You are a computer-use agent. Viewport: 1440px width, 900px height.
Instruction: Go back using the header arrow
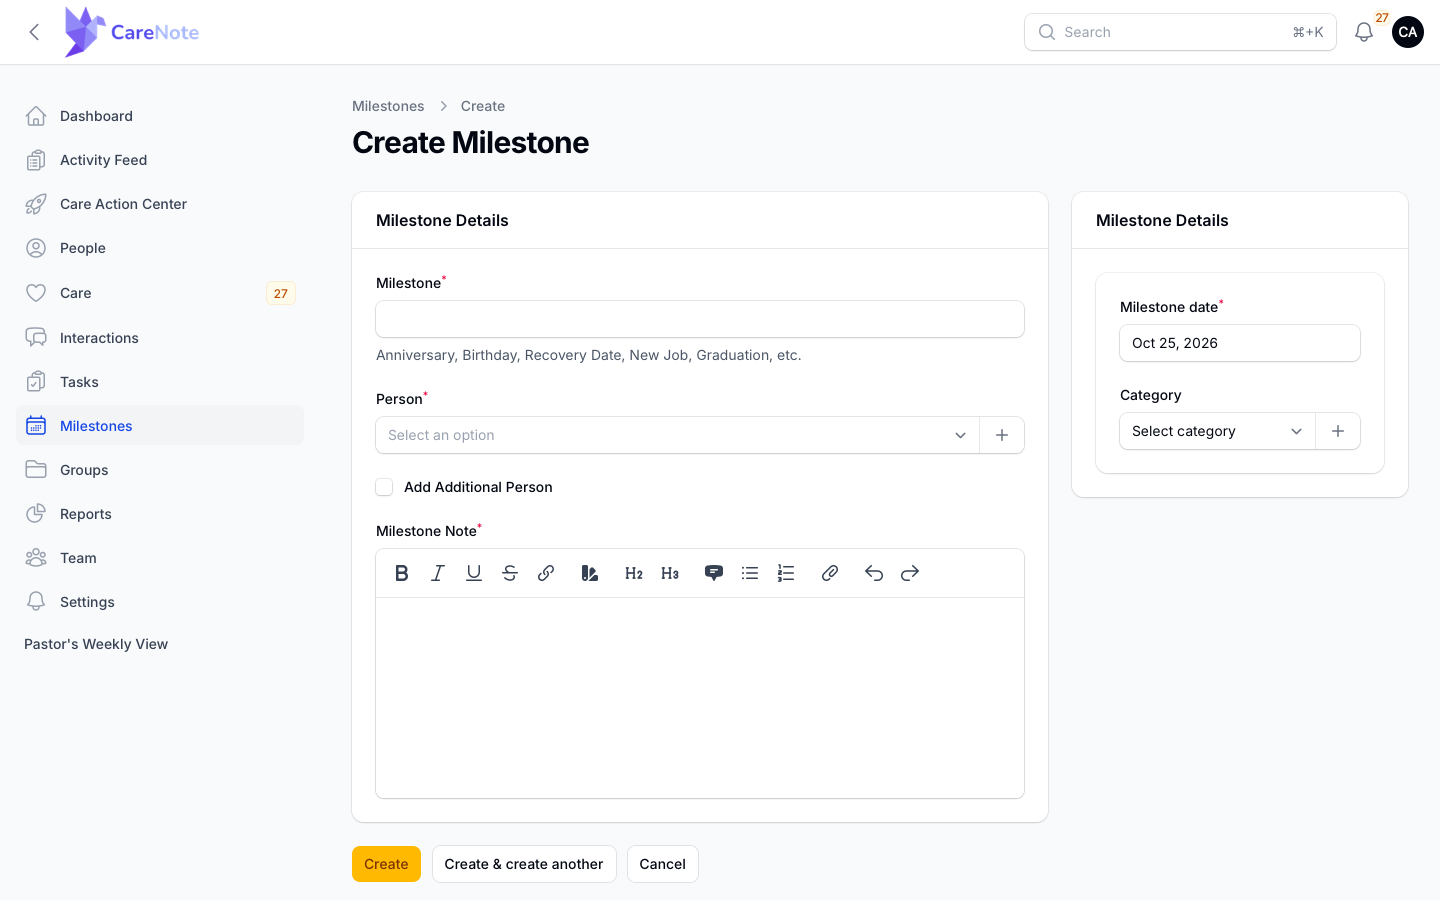coord(34,32)
